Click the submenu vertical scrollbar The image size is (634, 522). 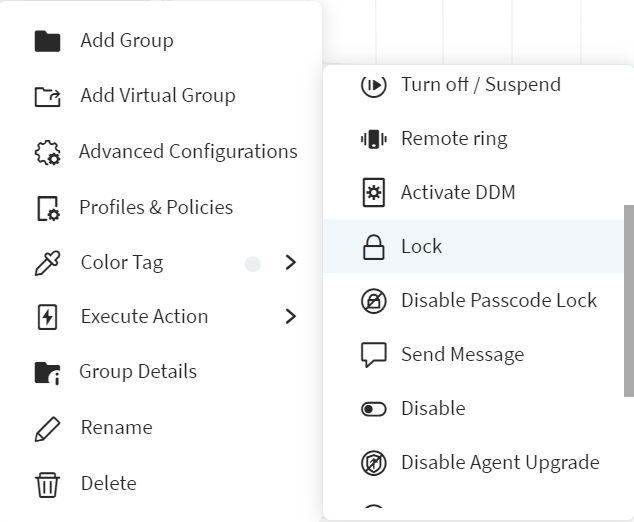coord(628,300)
